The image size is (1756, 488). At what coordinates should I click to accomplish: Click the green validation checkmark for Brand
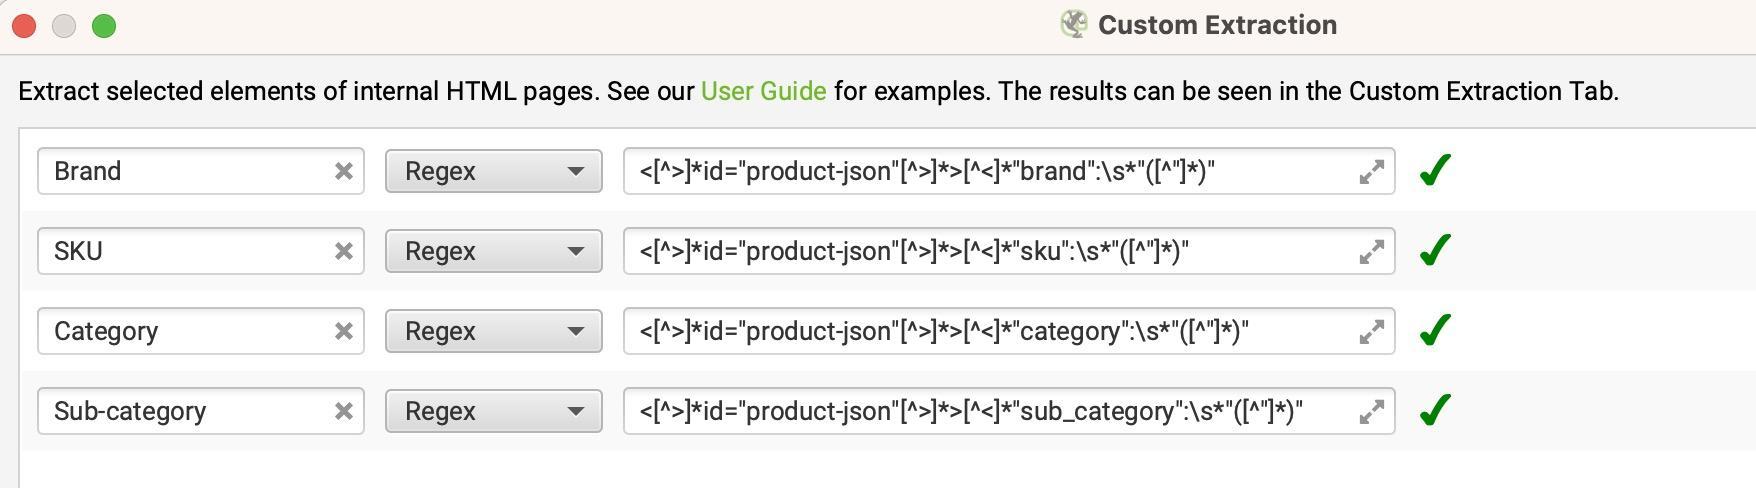[x=1435, y=170]
